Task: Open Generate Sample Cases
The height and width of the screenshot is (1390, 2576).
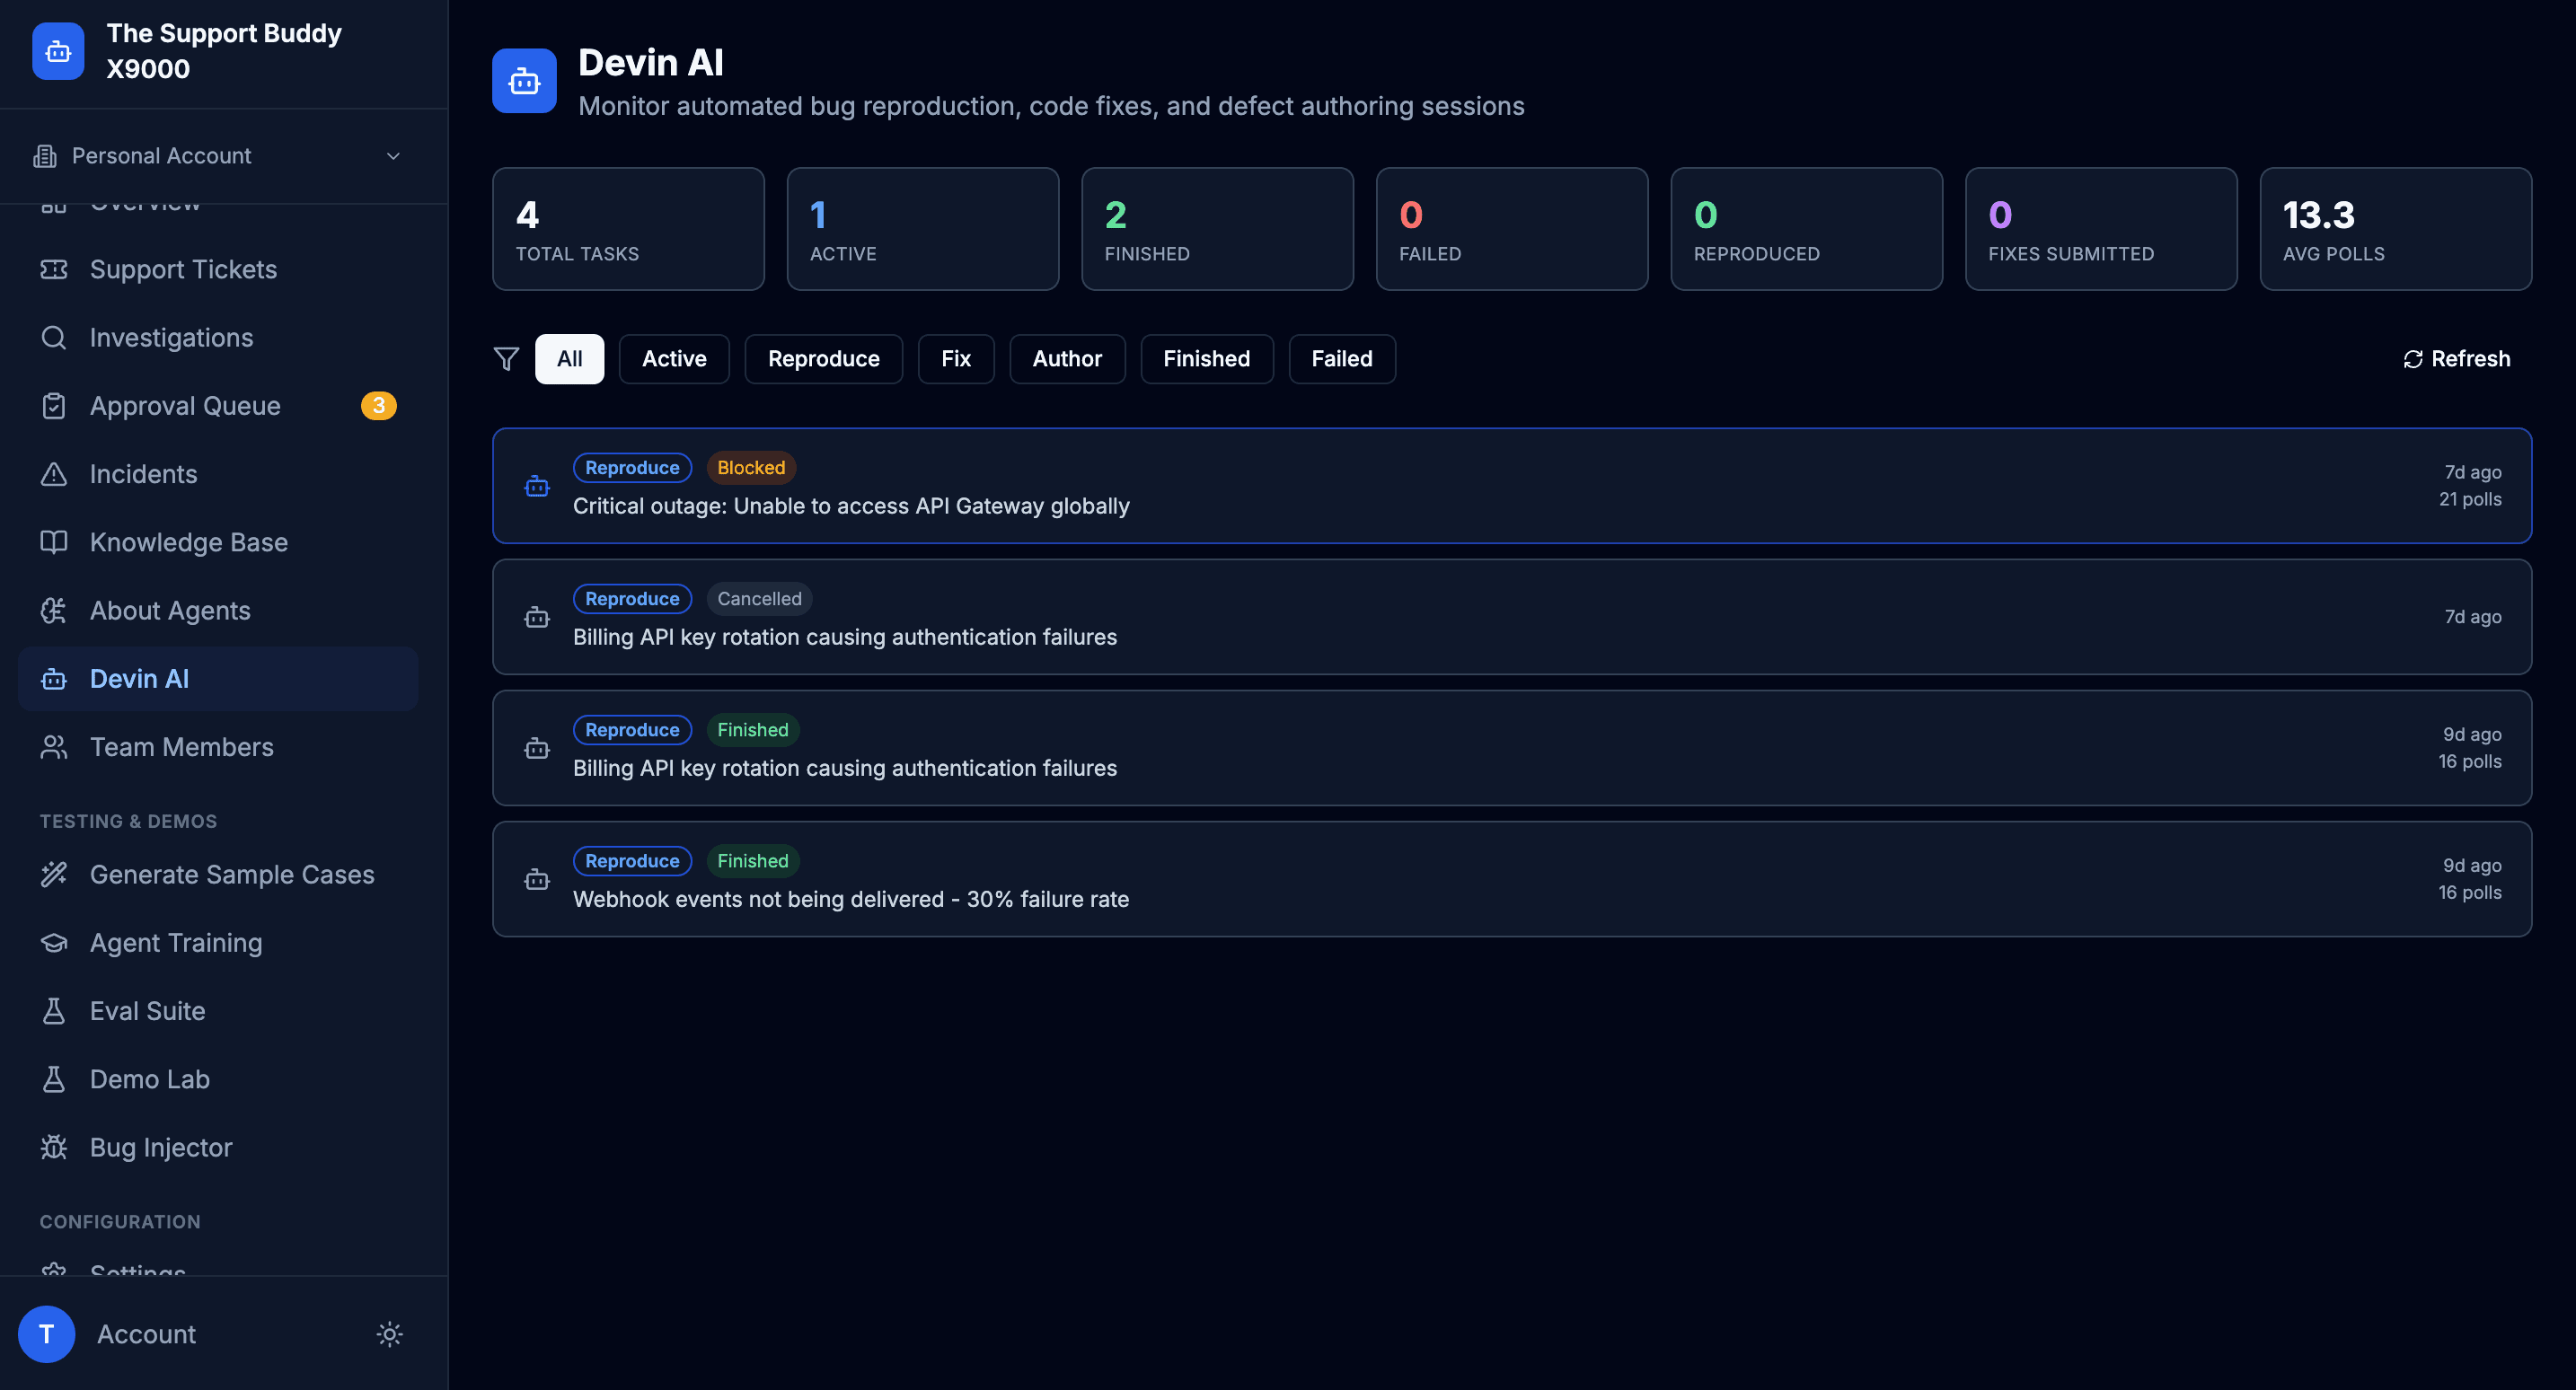Action: [x=218, y=875]
